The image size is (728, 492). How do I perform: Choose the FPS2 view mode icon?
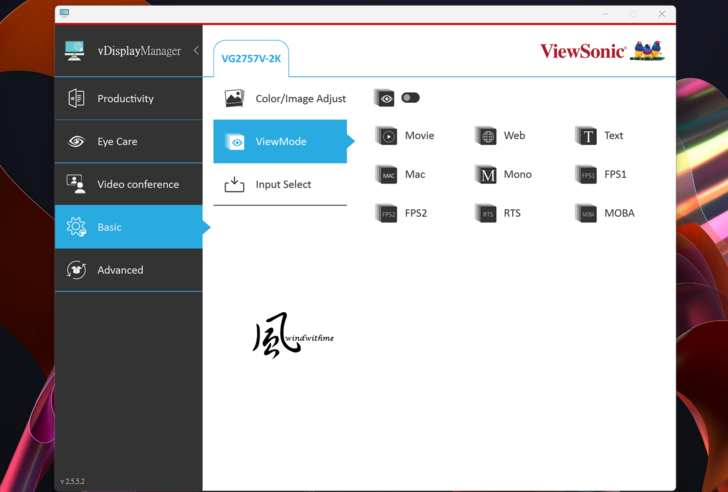point(387,213)
